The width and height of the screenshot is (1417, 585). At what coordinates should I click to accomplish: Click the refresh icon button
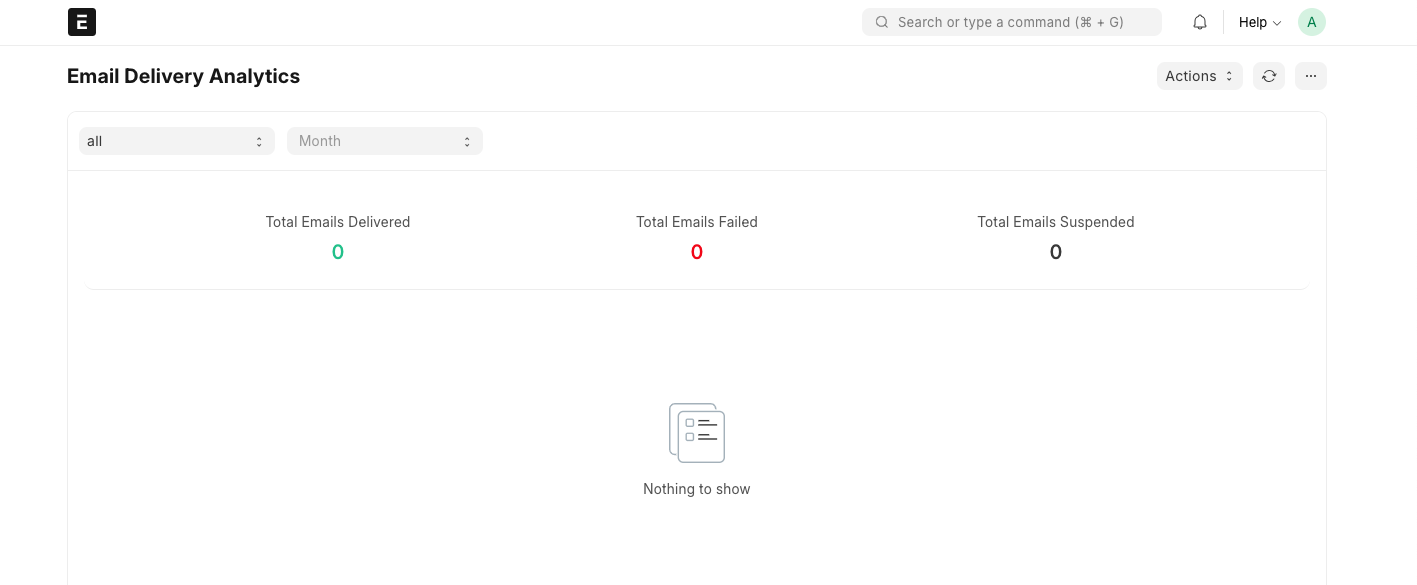click(x=1269, y=76)
